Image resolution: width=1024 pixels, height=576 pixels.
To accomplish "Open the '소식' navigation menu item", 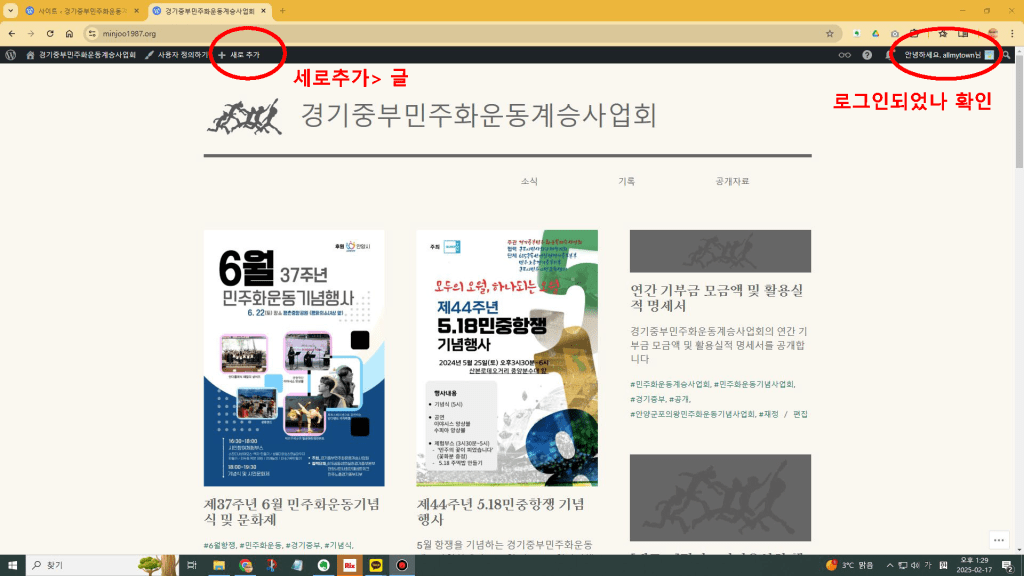I will (529, 181).
